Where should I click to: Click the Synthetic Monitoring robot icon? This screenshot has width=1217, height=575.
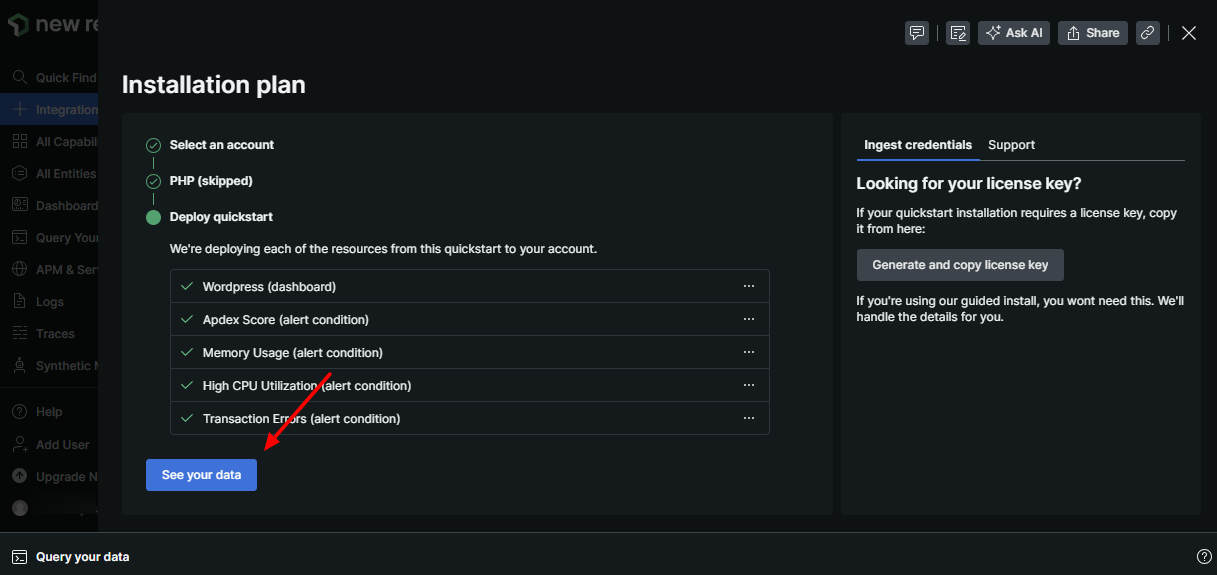click(x=19, y=366)
